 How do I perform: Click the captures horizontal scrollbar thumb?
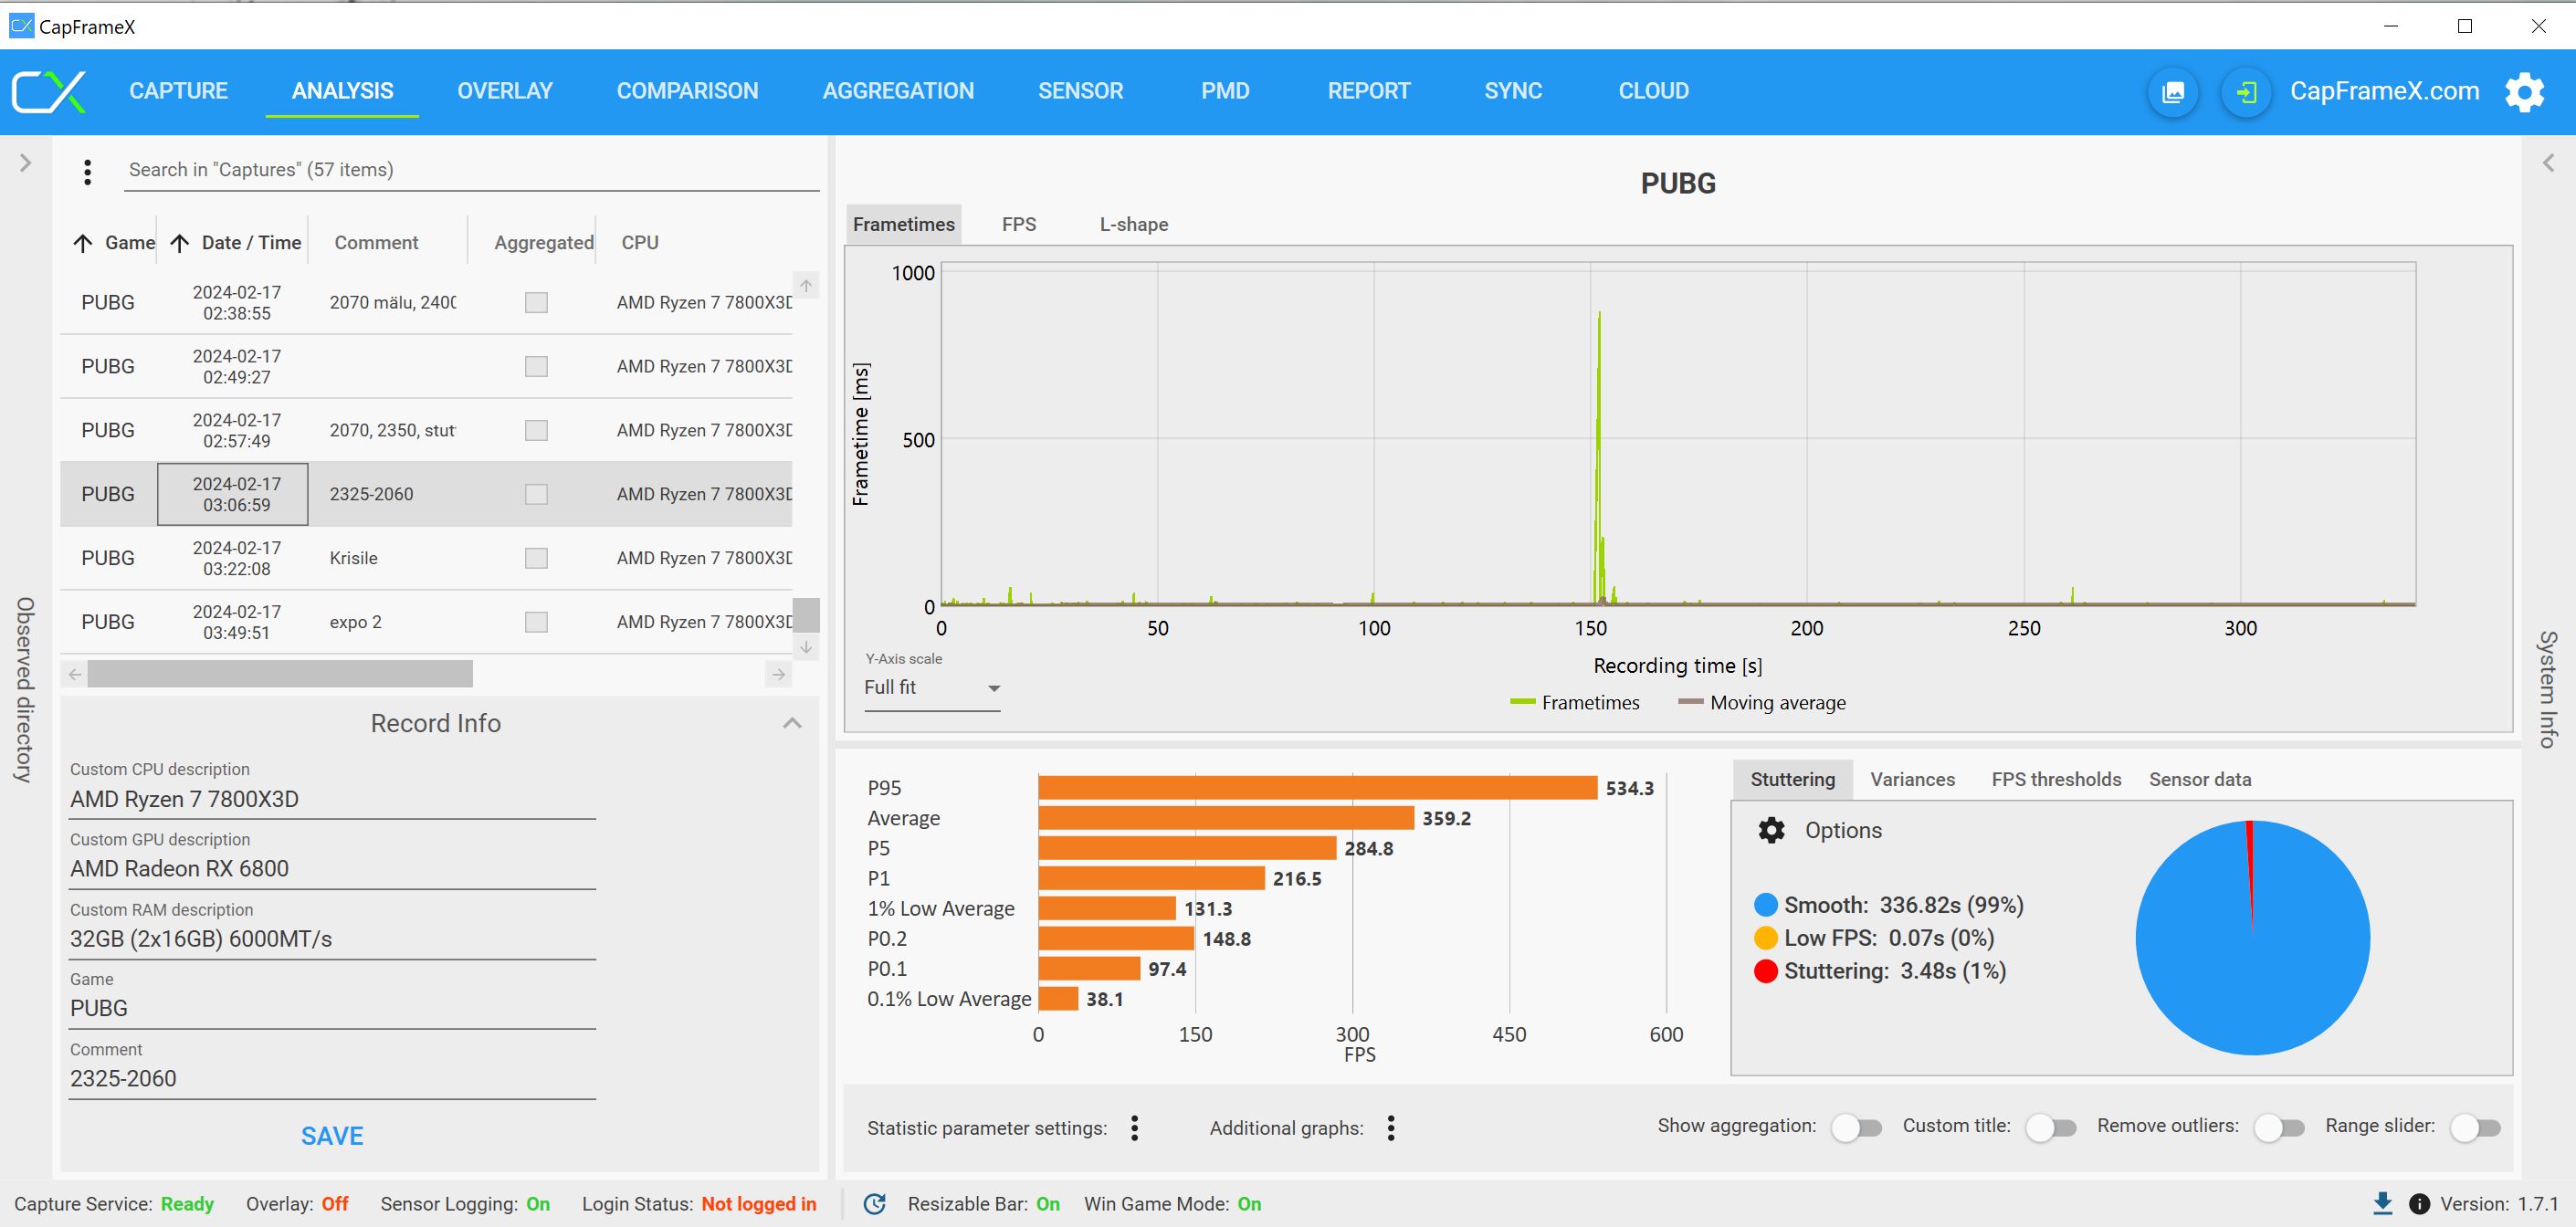point(280,674)
